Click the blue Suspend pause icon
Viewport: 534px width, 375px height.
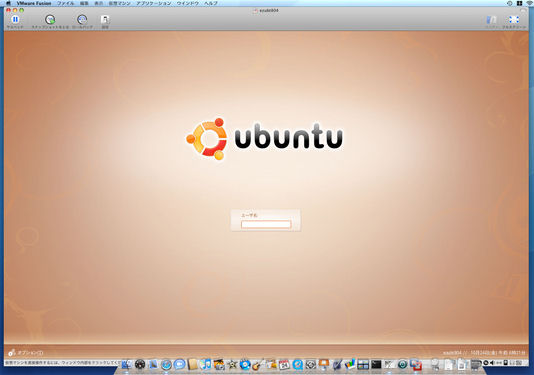(x=15, y=19)
